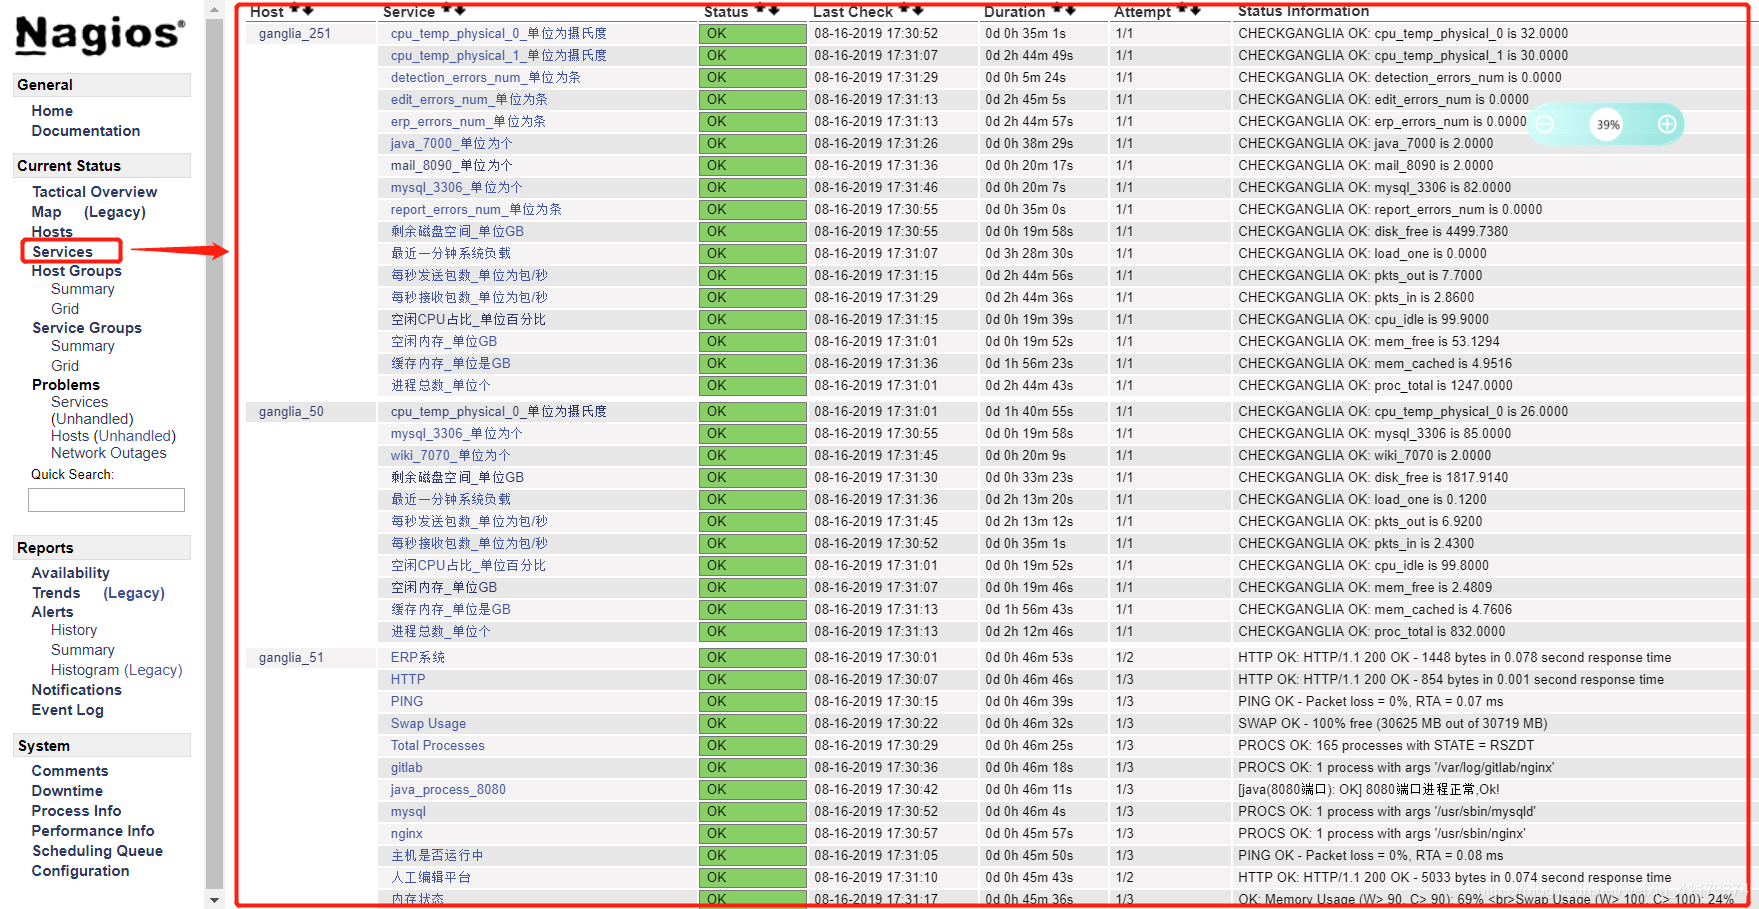Viewport: 1759px width, 909px height.
Task: Sort Duration column descending arrow
Action: click(x=1070, y=10)
